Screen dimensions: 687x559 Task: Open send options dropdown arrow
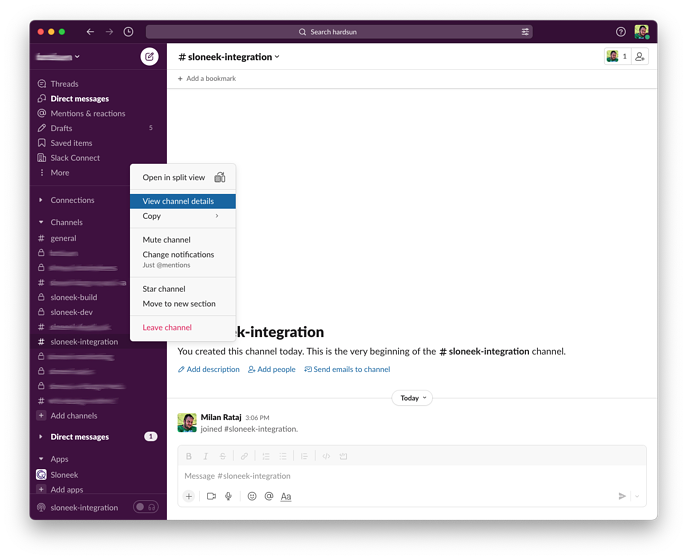[x=637, y=496]
